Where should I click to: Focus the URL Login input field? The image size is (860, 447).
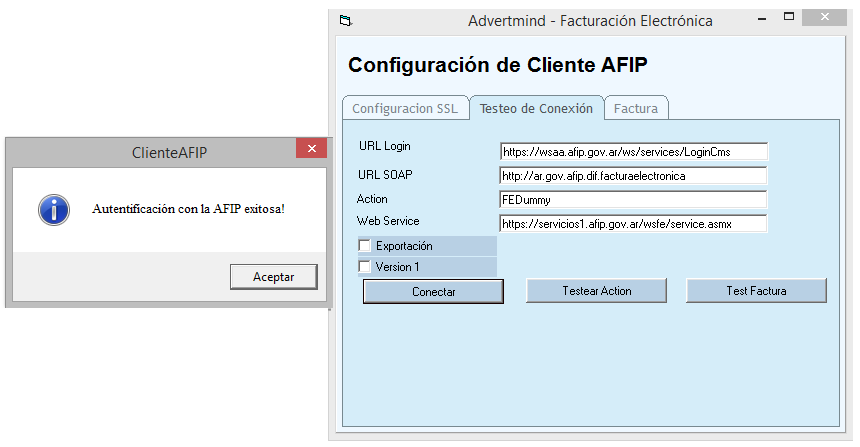click(633, 152)
